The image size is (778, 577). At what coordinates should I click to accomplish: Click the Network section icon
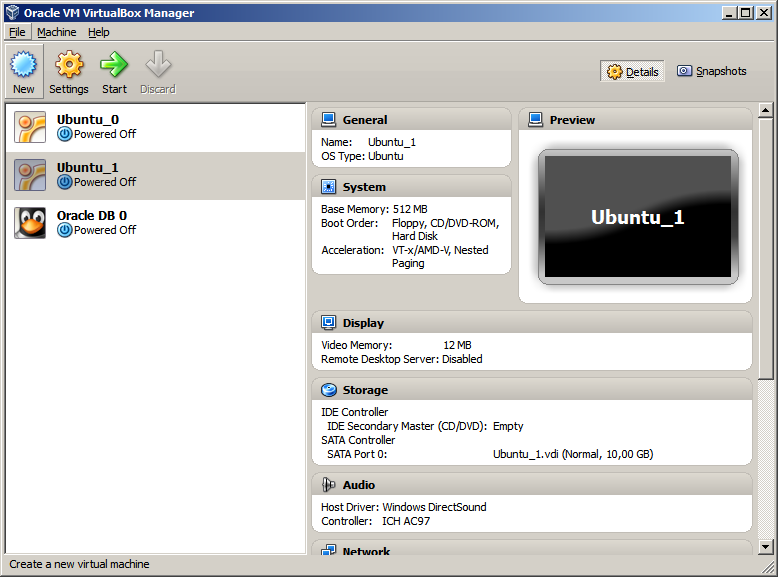tap(328, 550)
